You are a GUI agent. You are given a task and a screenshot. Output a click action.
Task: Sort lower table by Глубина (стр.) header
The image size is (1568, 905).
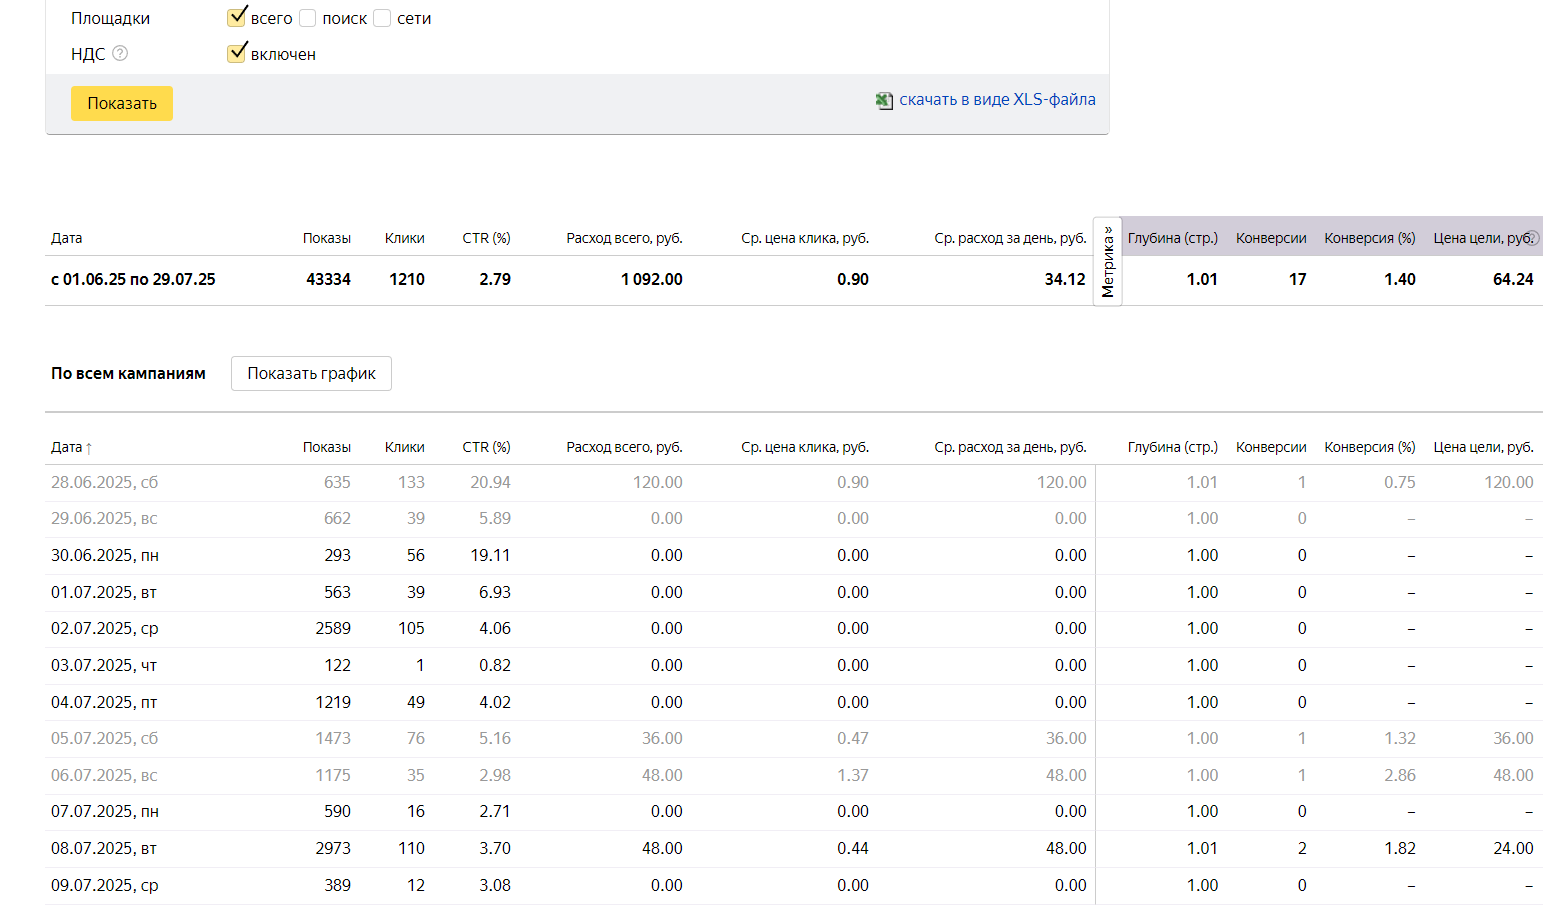1172,447
